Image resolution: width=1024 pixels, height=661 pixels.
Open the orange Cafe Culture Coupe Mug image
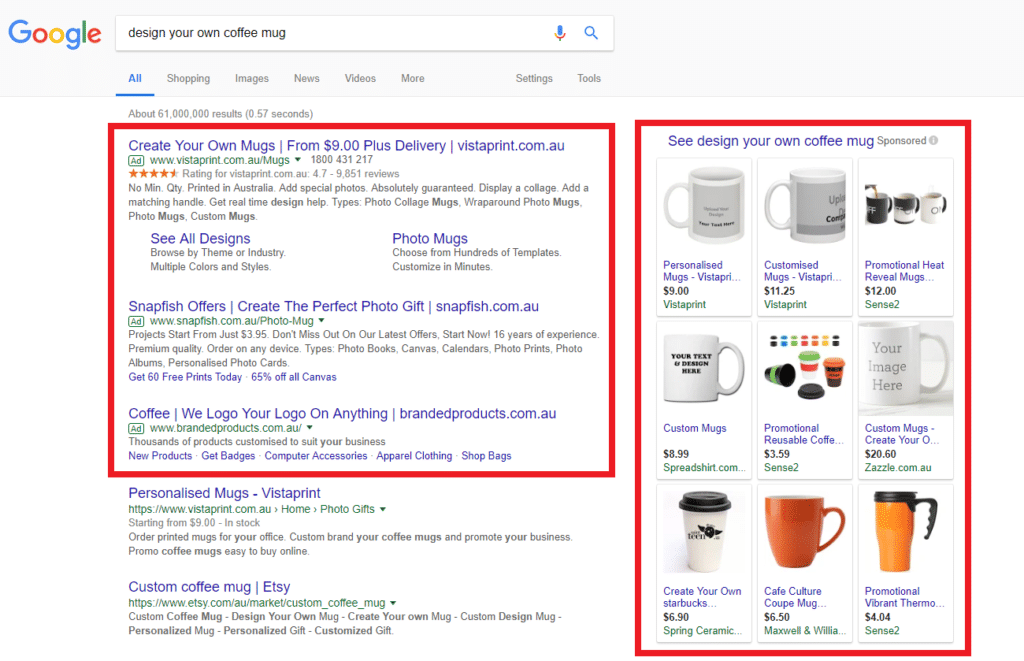coord(805,533)
